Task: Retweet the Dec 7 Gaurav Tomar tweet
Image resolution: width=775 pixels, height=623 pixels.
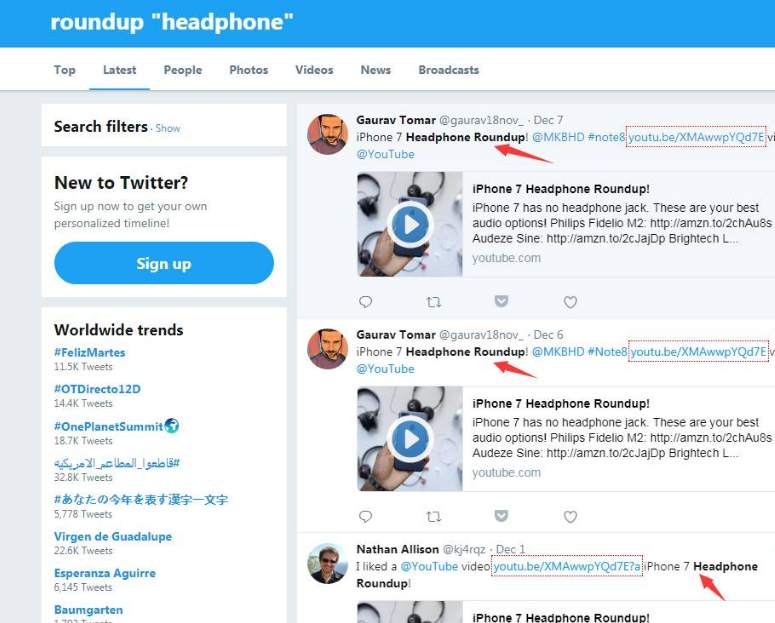Action: coord(433,302)
